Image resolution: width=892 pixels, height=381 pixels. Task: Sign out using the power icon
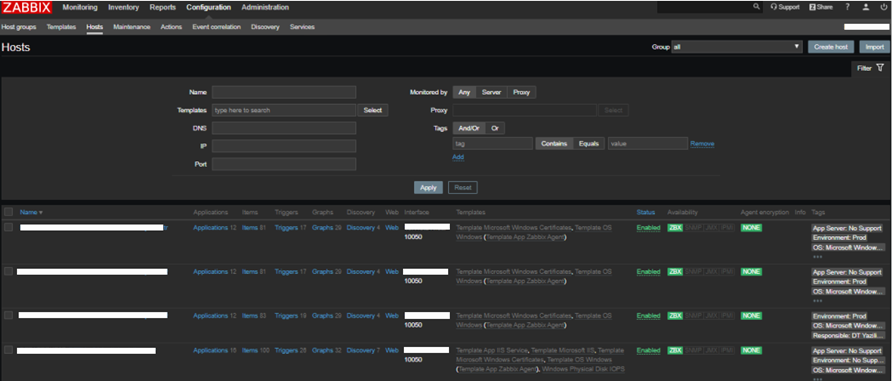tap(883, 7)
